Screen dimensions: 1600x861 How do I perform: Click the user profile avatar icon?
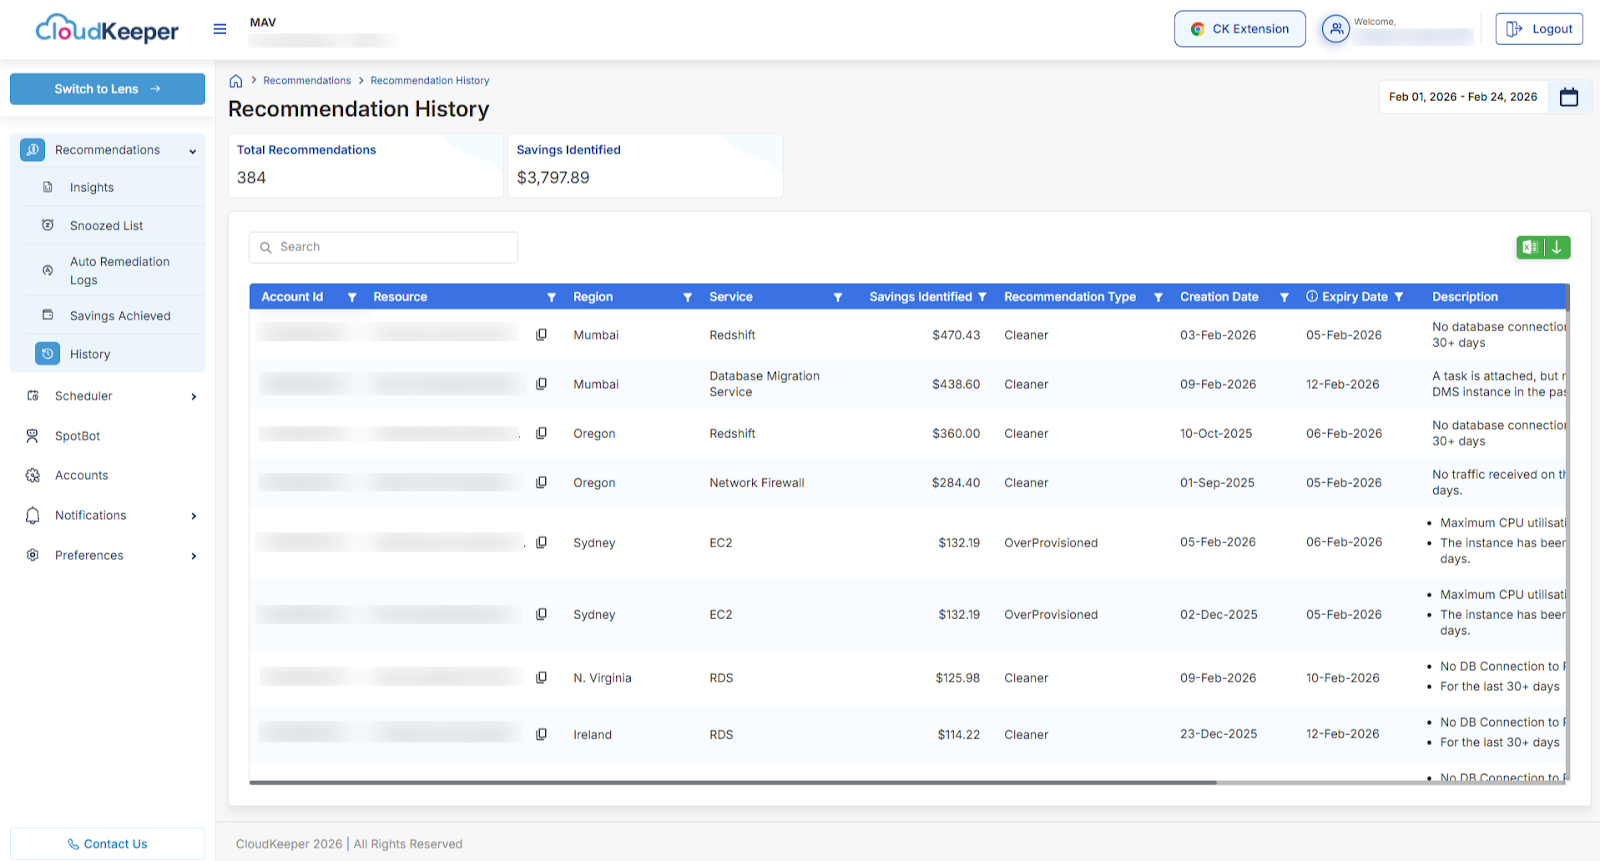[x=1335, y=29]
